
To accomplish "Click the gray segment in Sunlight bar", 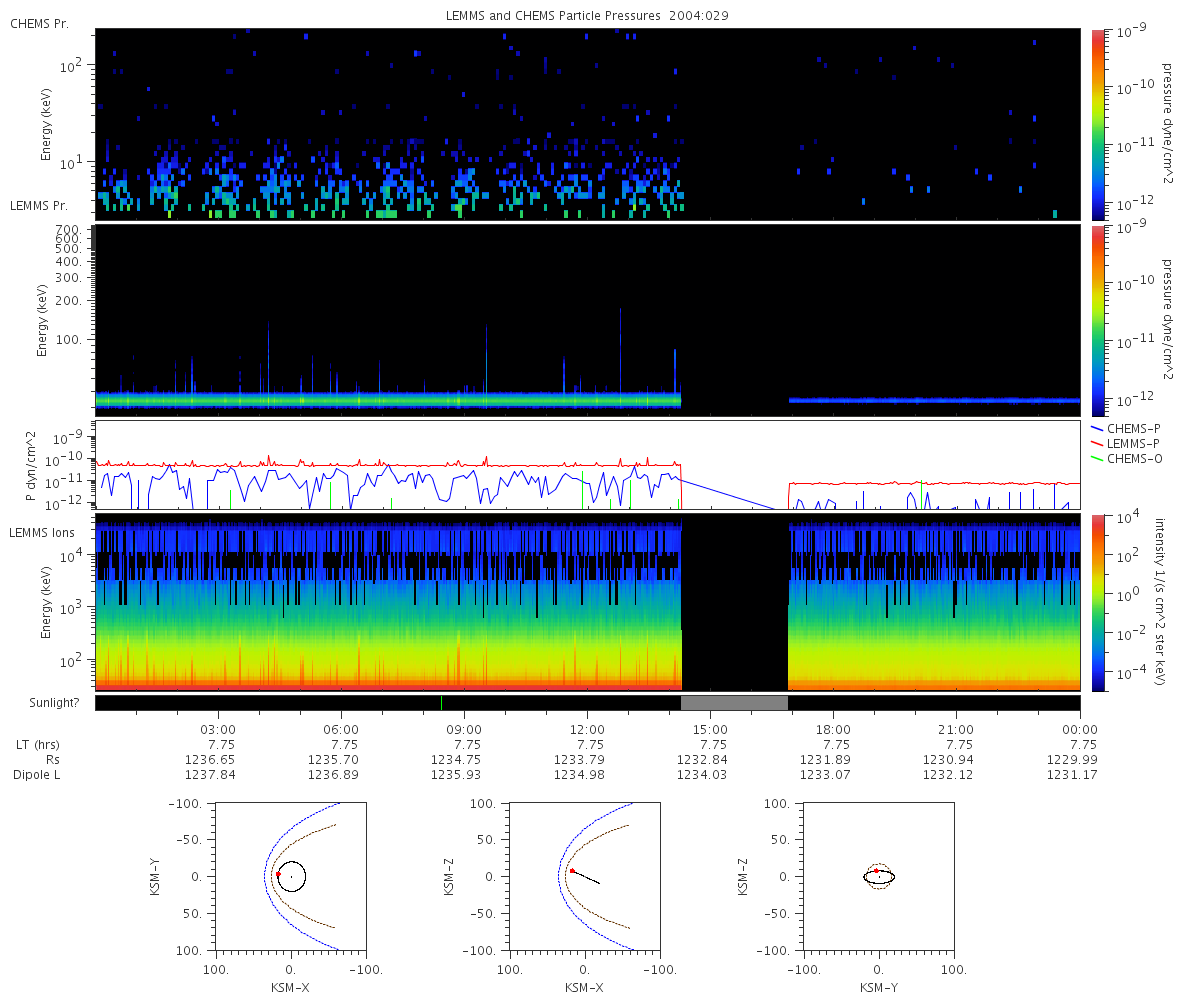I will click(735, 703).
